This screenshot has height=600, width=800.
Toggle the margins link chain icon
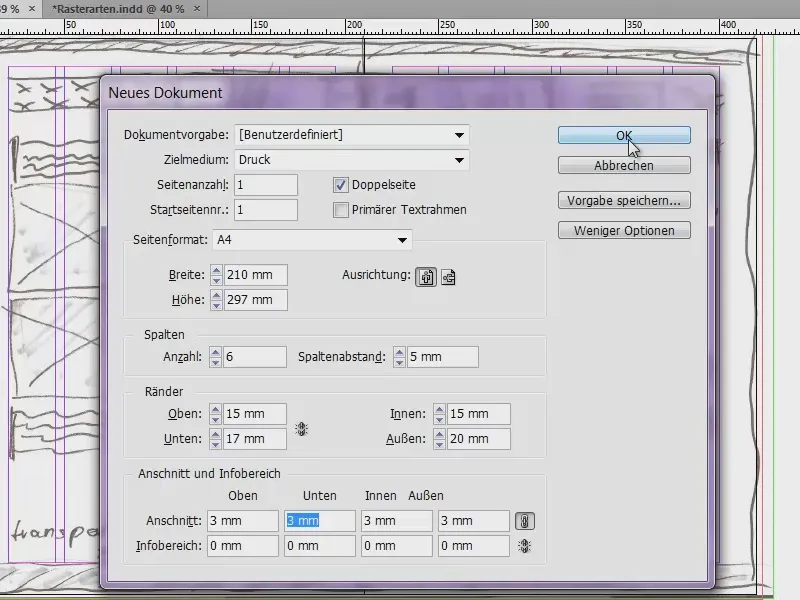coord(302,429)
